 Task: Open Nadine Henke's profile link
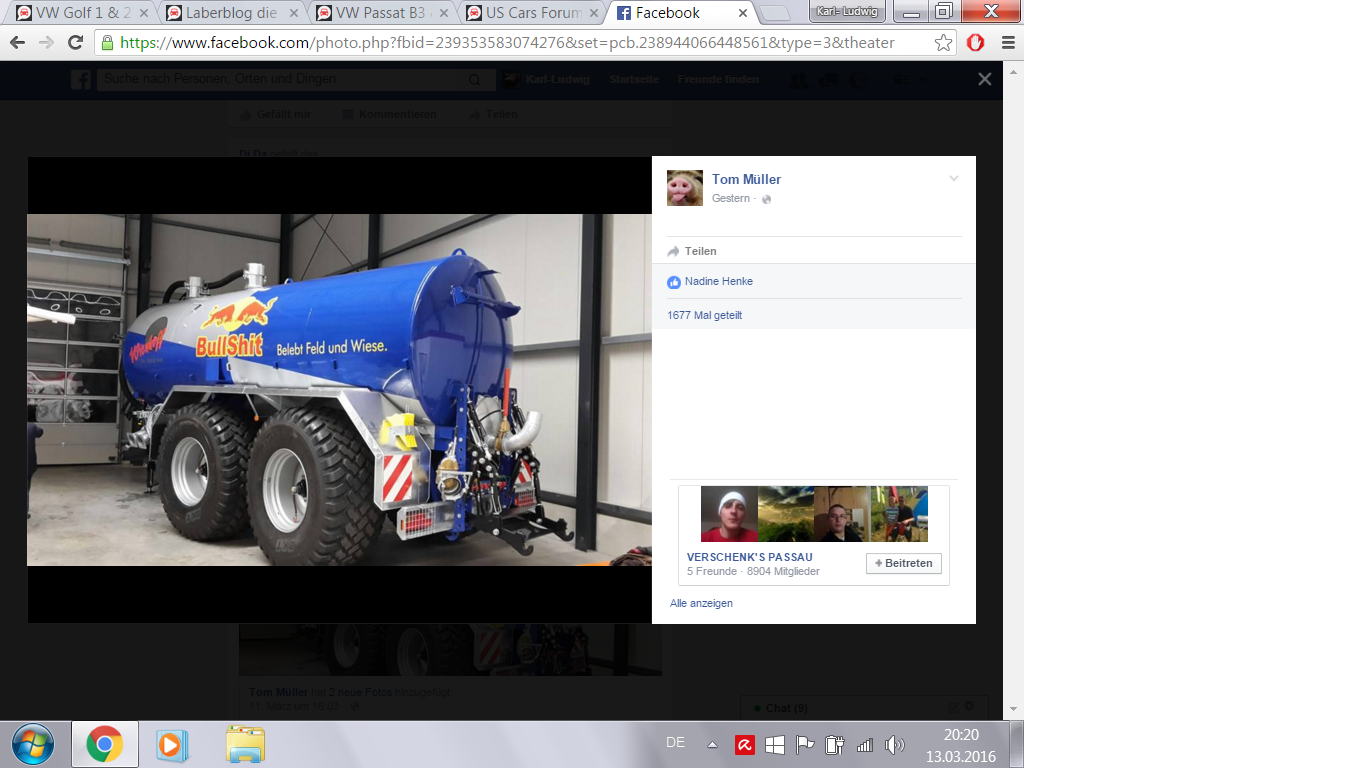tap(719, 282)
